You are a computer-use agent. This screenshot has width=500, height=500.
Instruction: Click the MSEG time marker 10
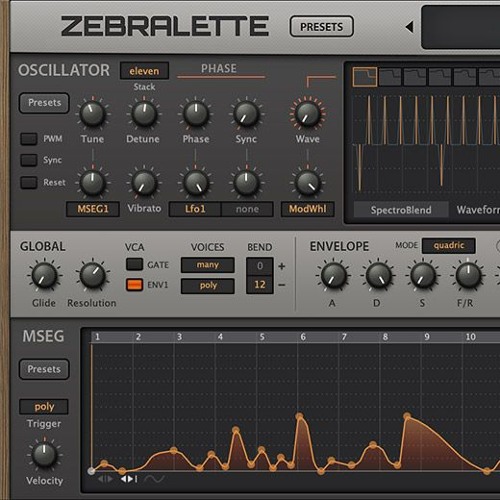point(470,337)
